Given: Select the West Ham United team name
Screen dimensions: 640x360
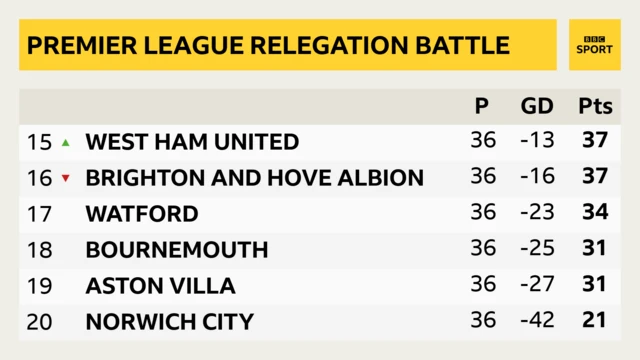Looking at the screenshot, I should tap(192, 142).
